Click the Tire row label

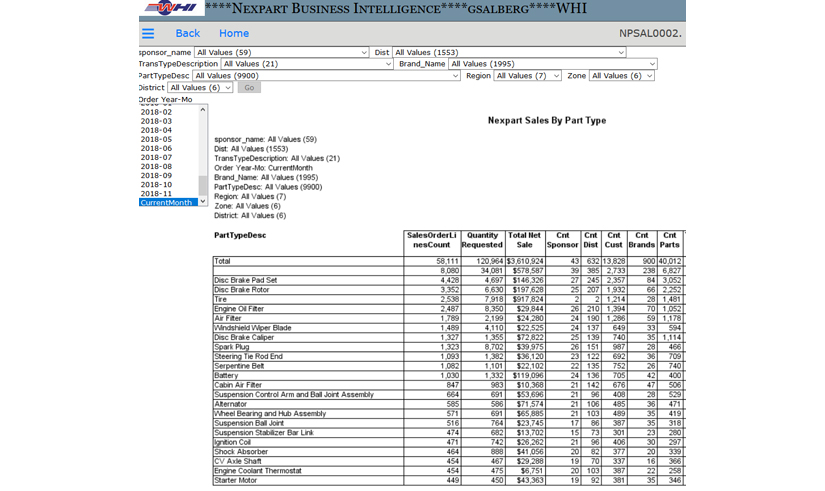tap(220, 299)
